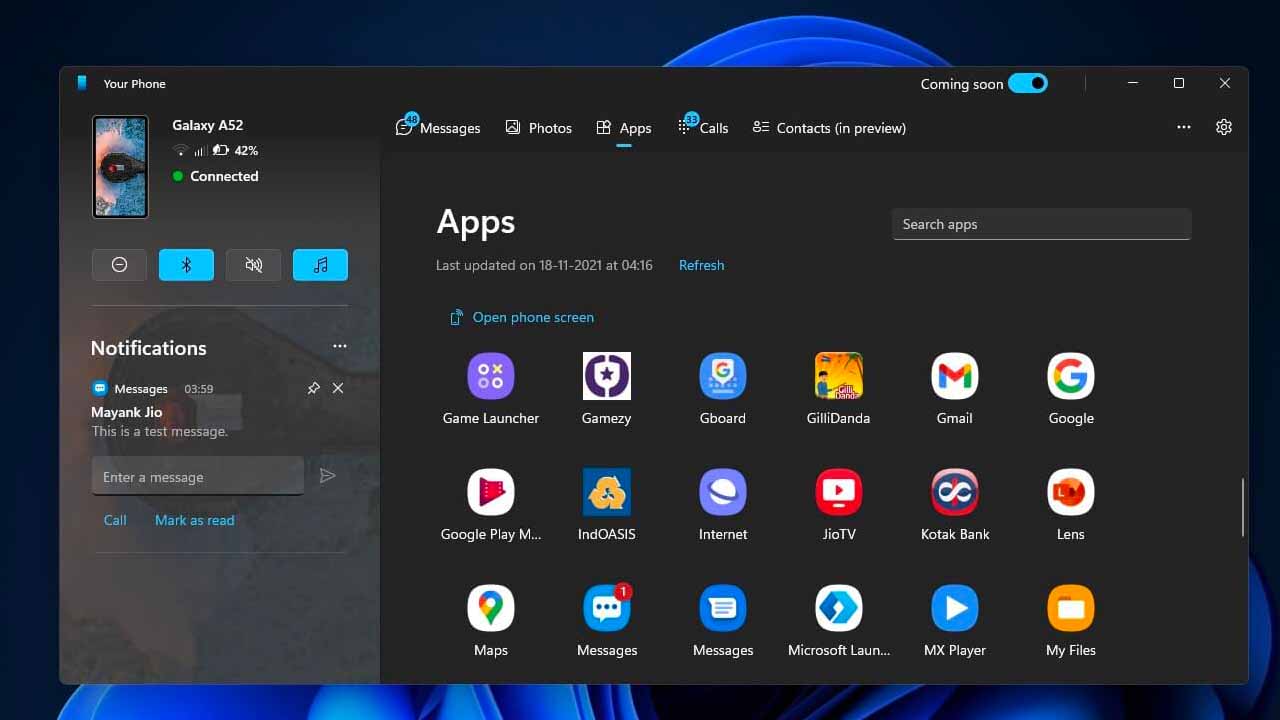Viewport: 1280px width, 720px height.
Task: Open Contacts (in preview) tab
Action: pyautogui.click(x=829, y=127)
